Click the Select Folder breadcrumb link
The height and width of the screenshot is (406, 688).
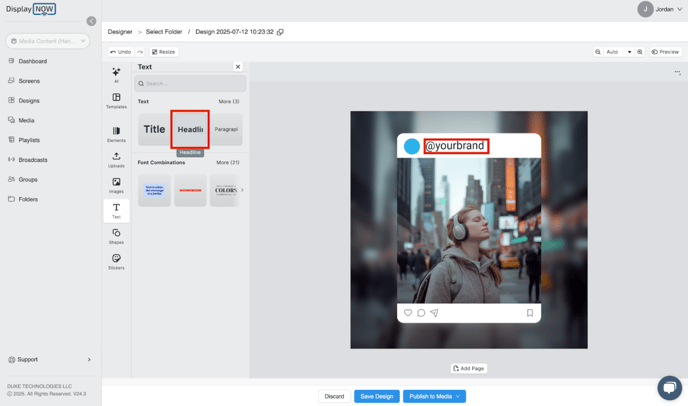(x=164, y=32)
